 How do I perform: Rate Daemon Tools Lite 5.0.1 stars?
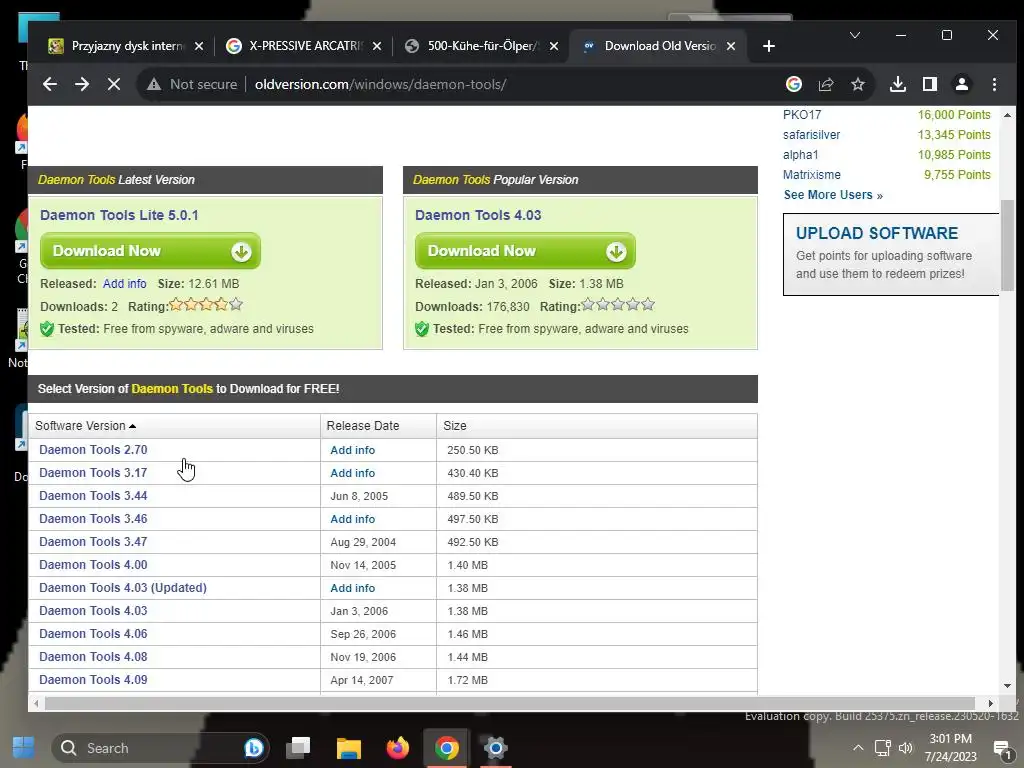pyautogui.click(x=206, y=304)
